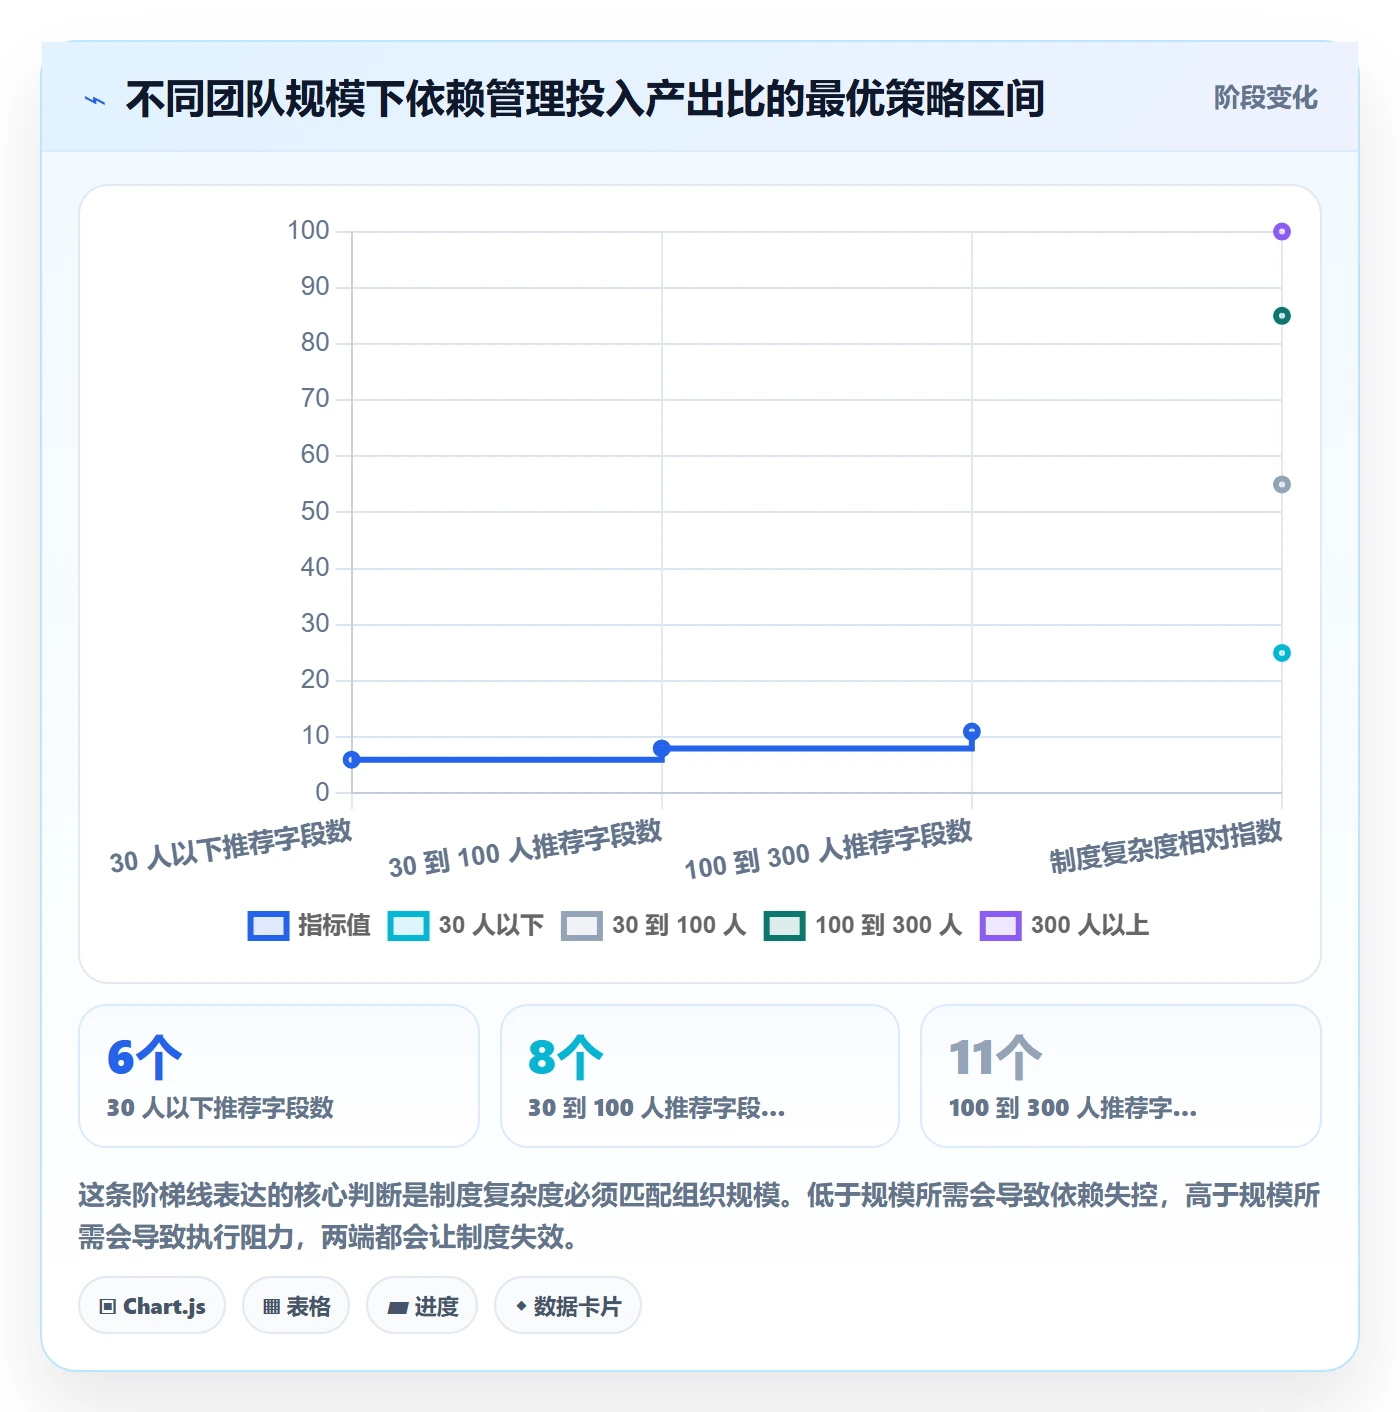The height and width of the screenshot is (1412, 1400).
Task: Click the chart title 不同团队规模下依赖管理投入产出比的最优策略区间
Action: [585, 99]
